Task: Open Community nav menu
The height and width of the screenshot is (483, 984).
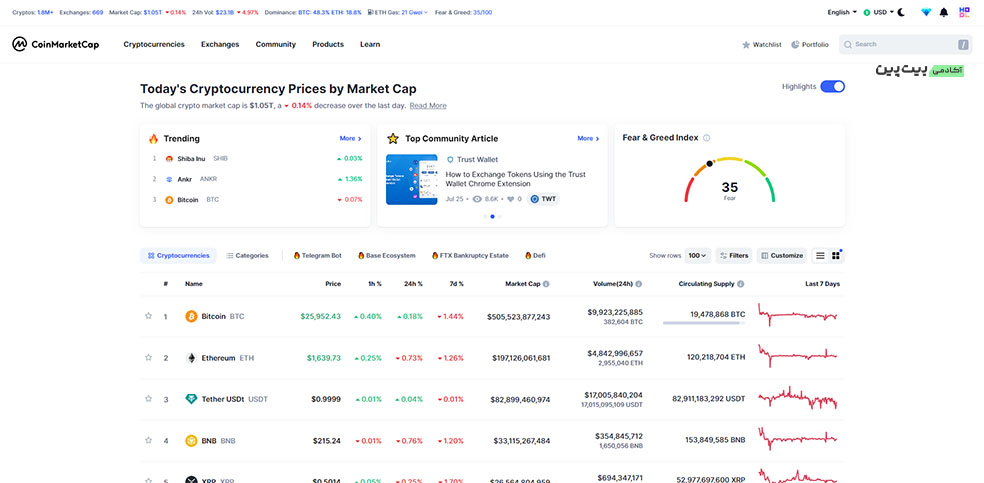Action: pyautogui.click(x=275, y=44)
